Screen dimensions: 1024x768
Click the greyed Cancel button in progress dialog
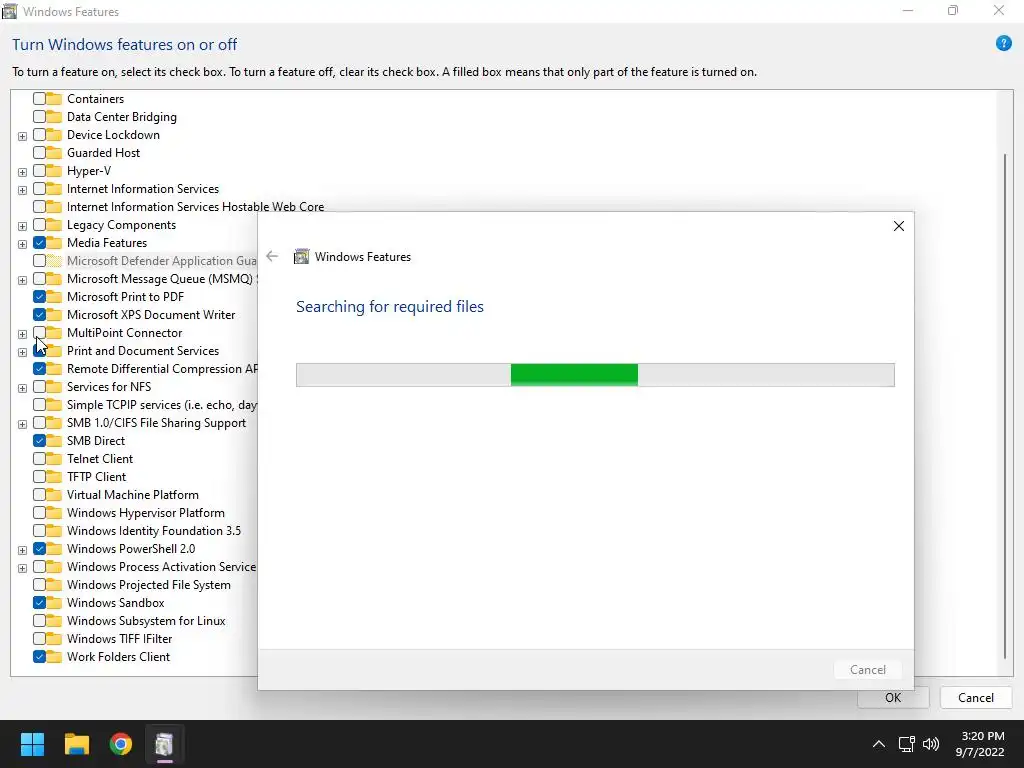[868, 669]
